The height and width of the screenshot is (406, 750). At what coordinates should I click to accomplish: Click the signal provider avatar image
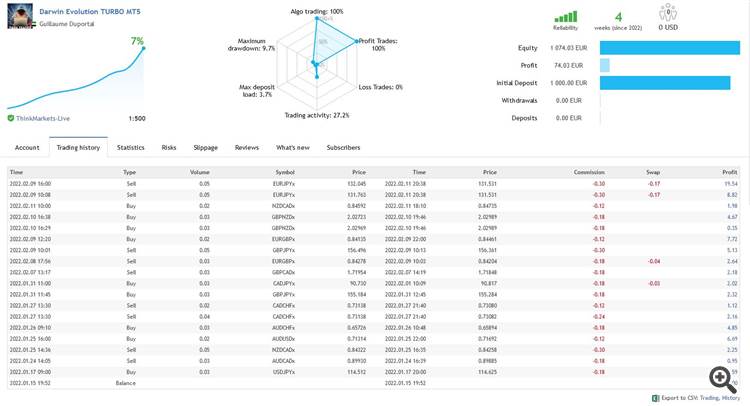(x=21, y=16)
